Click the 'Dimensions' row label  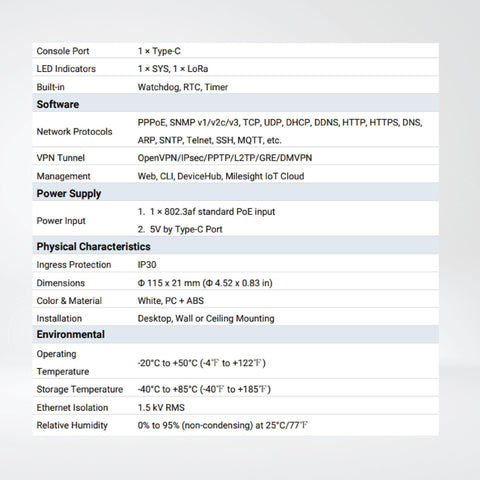61,283
